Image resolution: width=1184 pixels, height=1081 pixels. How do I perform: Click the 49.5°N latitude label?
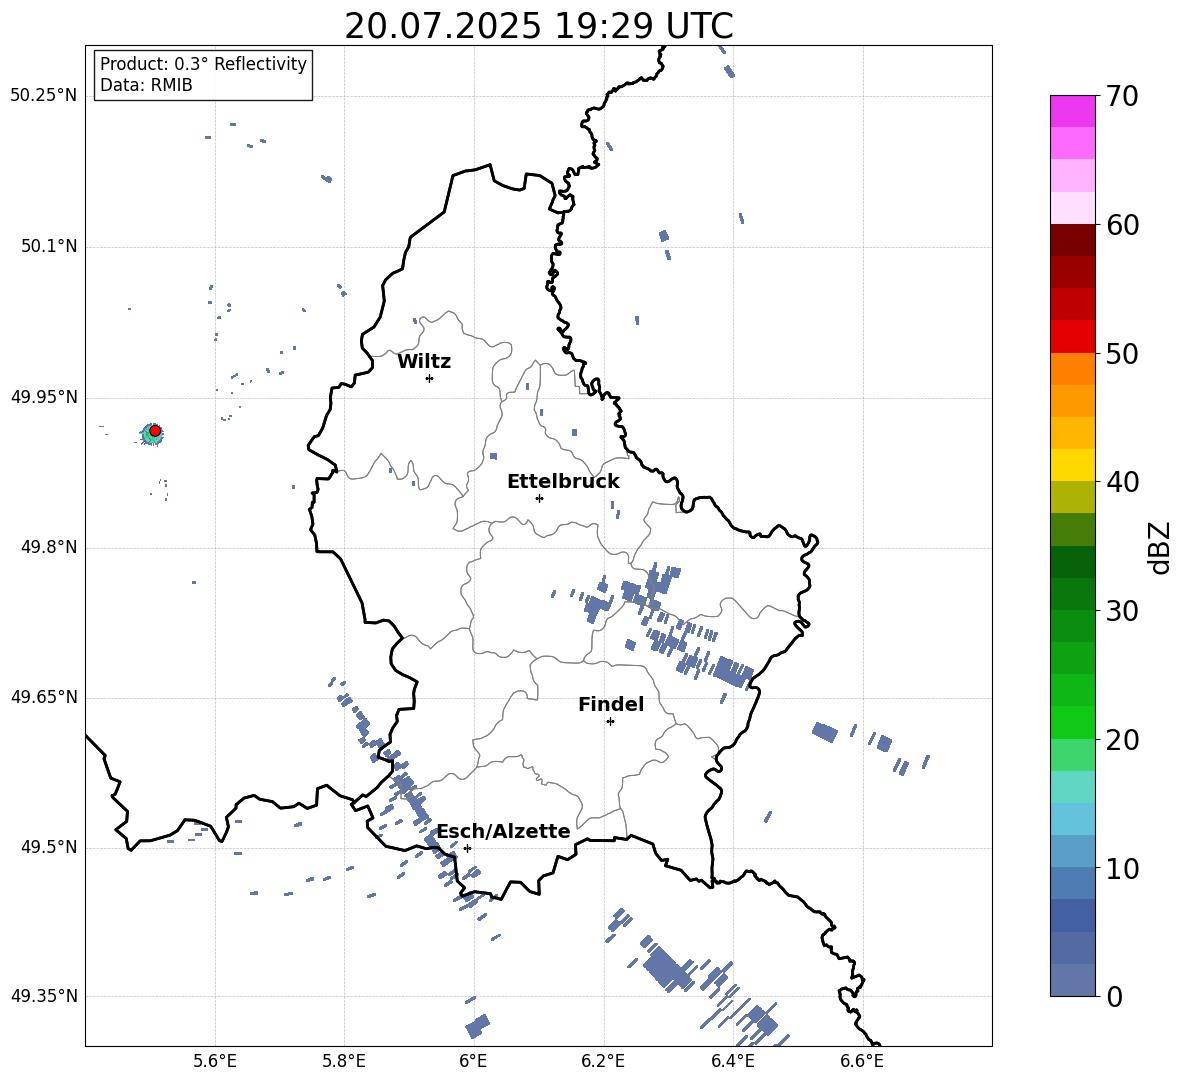(x=49, y=847)
